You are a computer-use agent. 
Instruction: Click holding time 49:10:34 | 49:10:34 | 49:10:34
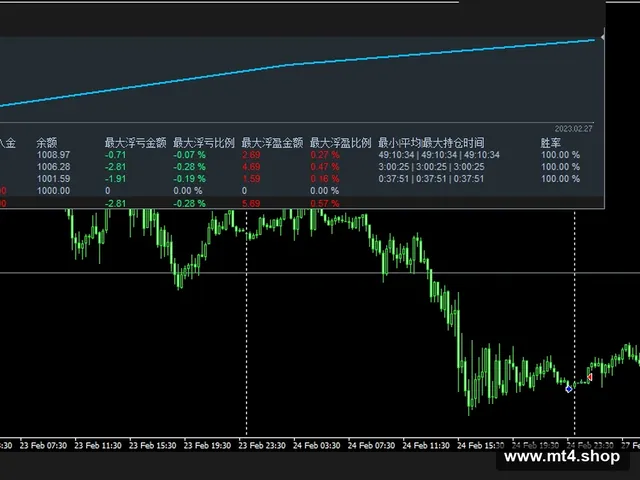(439, 155)
